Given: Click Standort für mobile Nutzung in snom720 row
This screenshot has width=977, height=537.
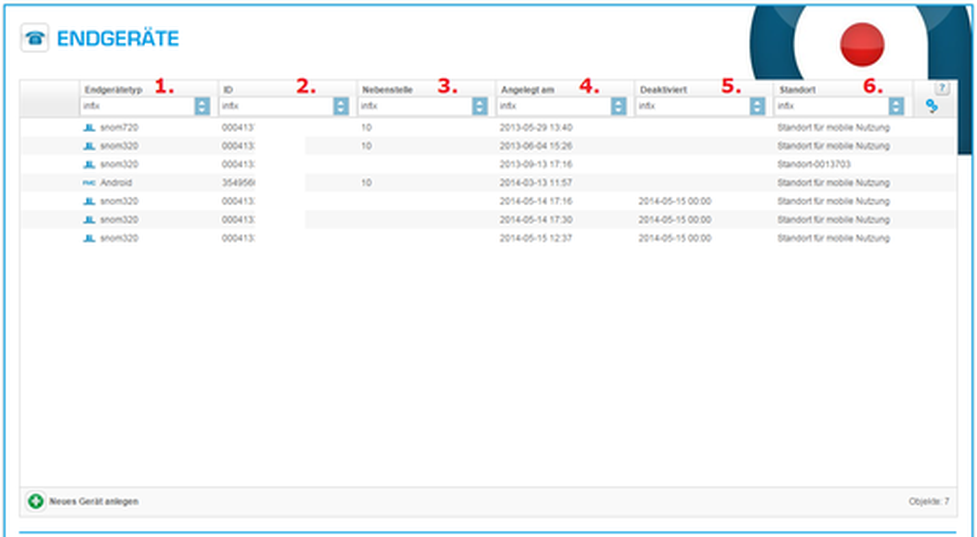Looking at the screenshot, I should [x=834, y=128].
